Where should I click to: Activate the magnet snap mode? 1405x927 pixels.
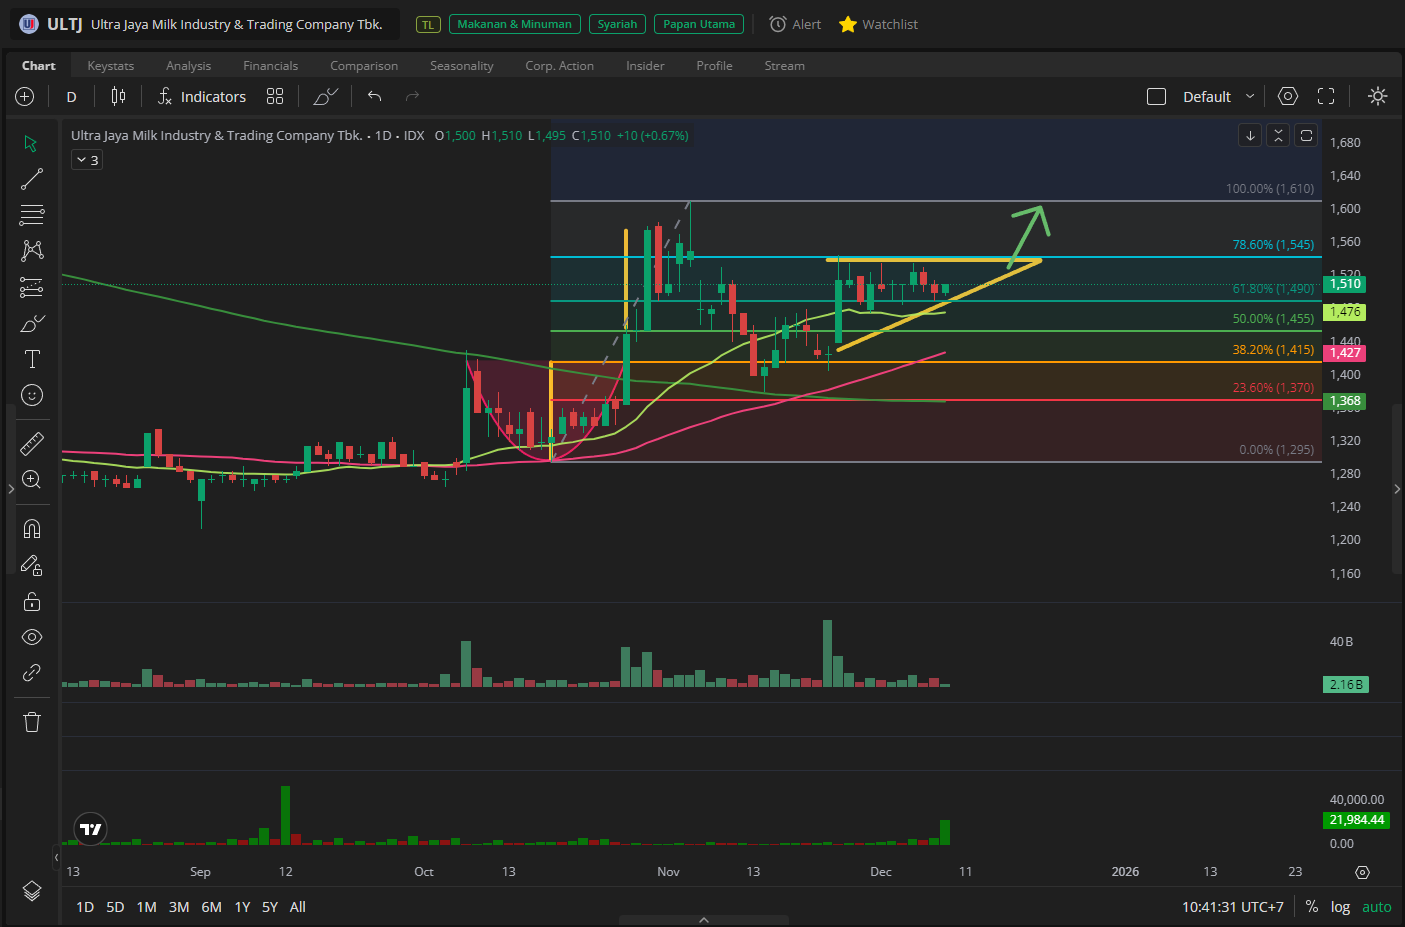(x=32, y=529)
